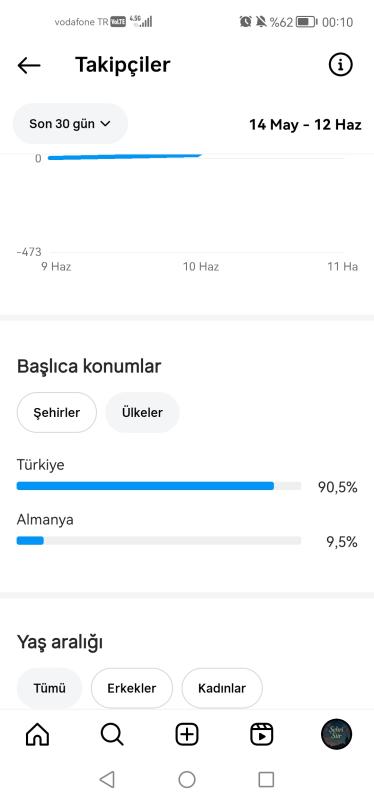Open profile via avatar thumbnail
374x800 pixels.
tap(336, 735)
